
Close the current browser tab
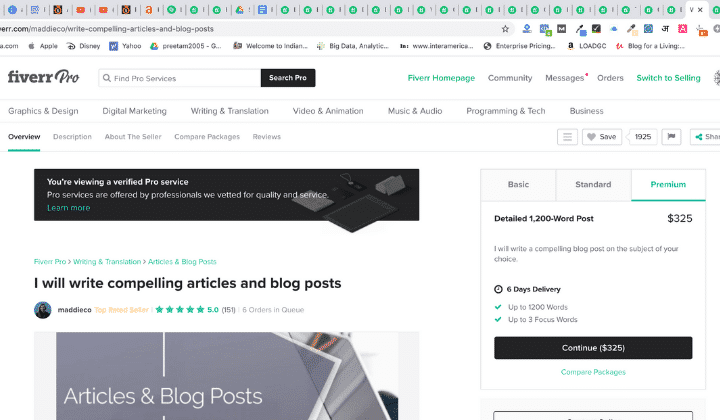700,10
